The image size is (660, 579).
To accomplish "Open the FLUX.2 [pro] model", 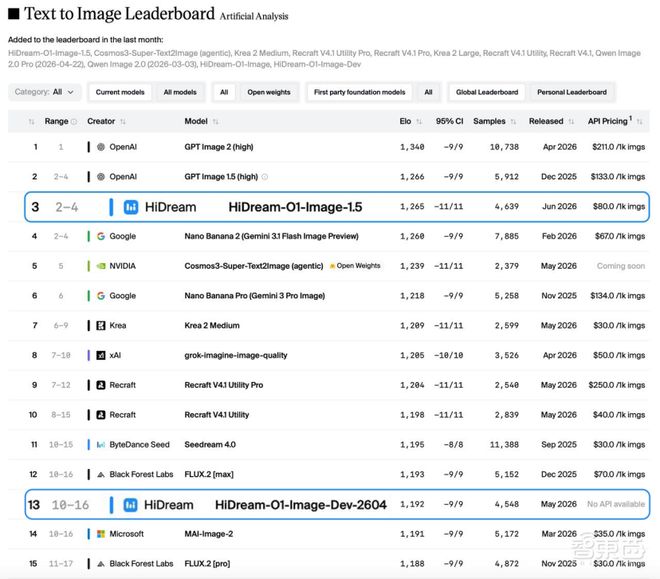I will (207, 564).
